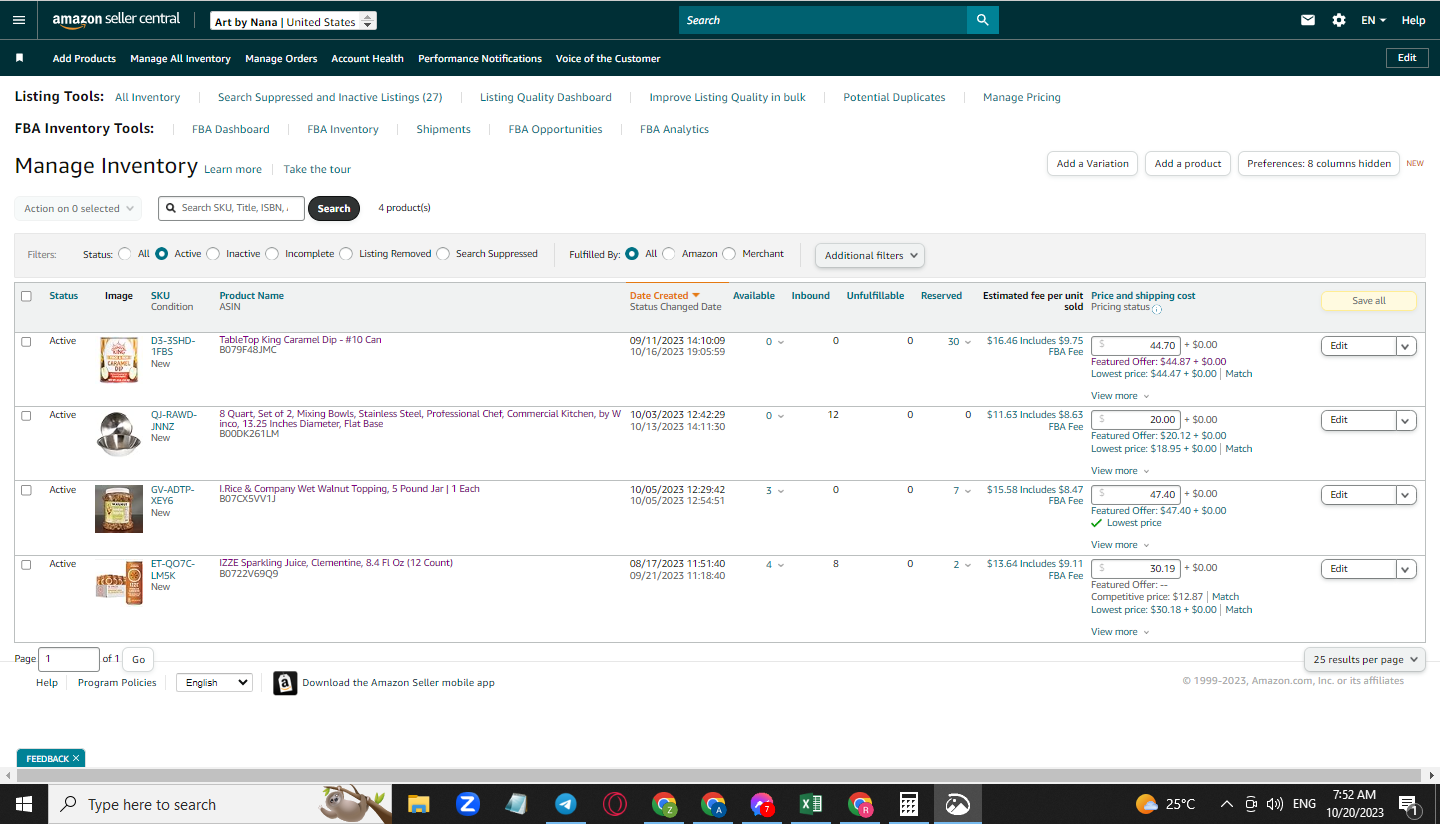Show hidden system tray icons
The height and width of the screenshot is (824, 1440).
(1226, 804)
